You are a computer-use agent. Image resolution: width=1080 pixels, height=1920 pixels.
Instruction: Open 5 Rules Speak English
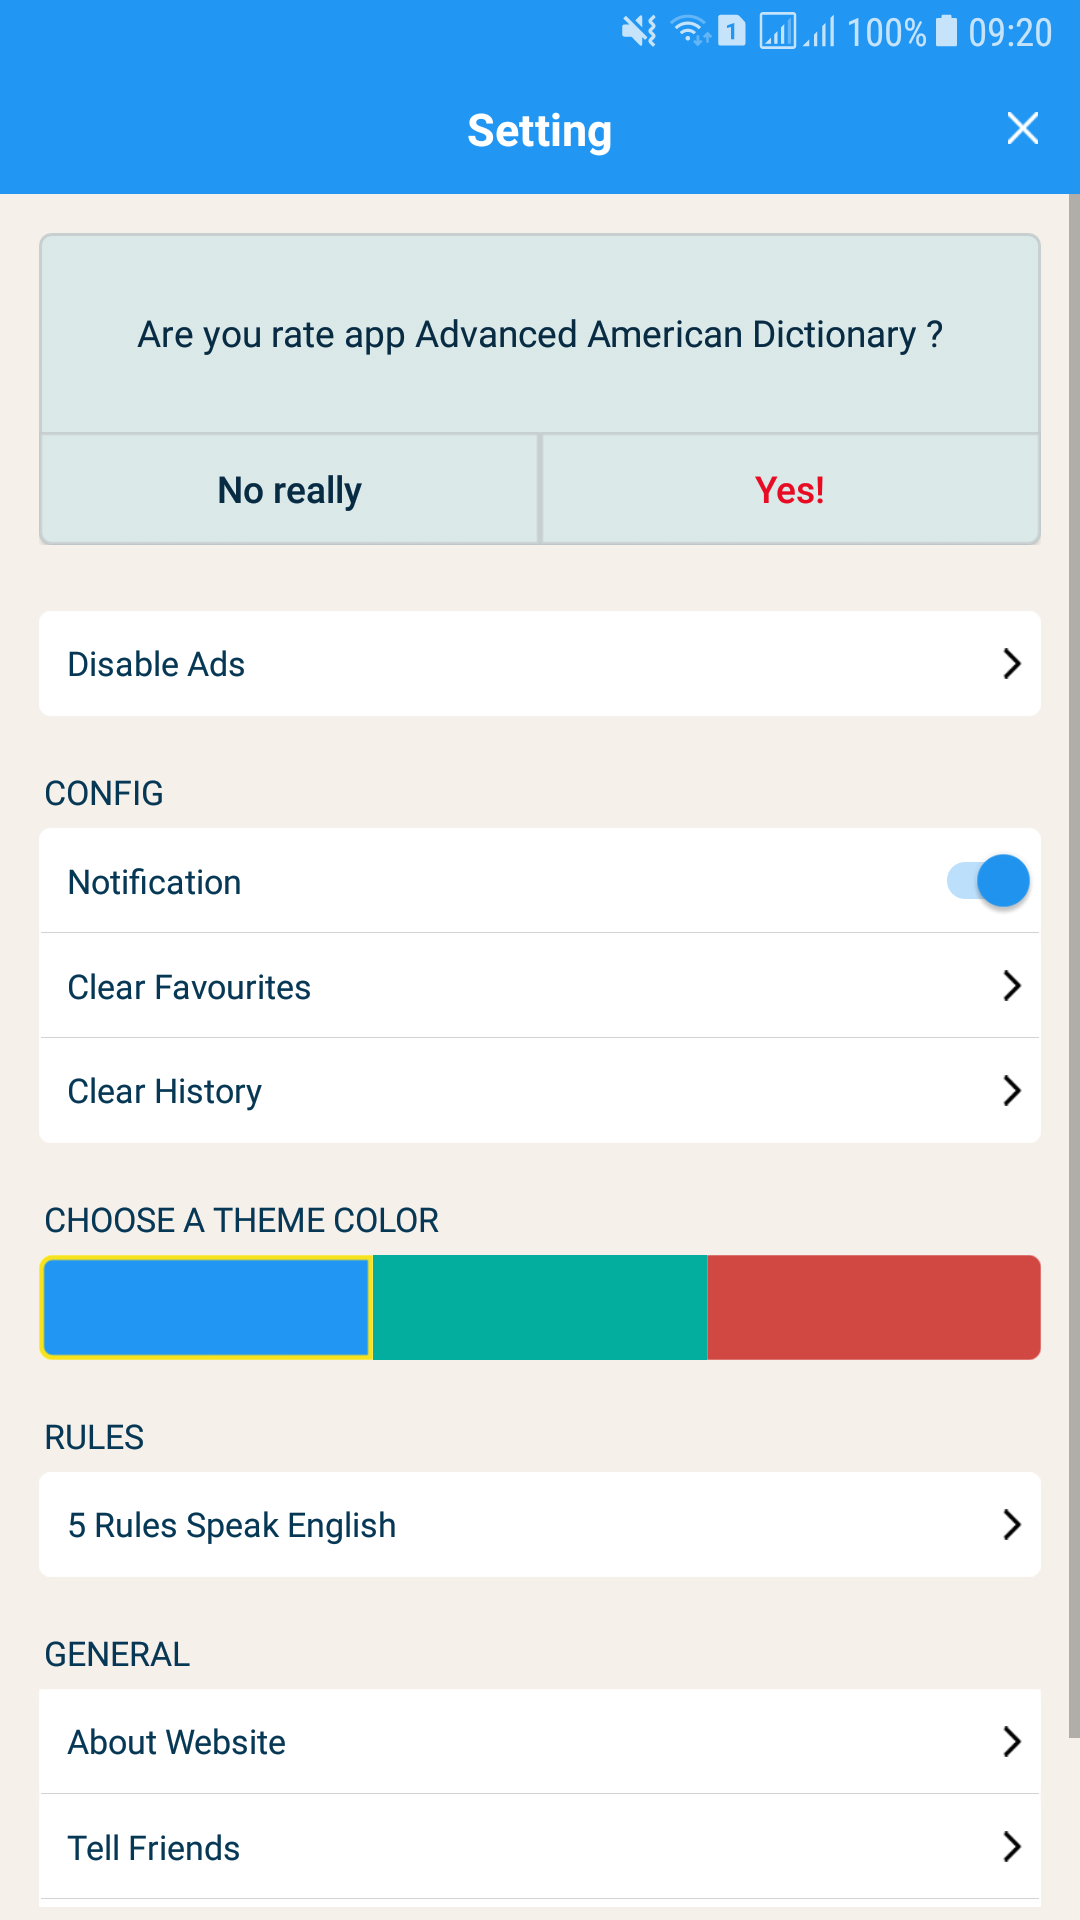pyautogui.click(x=540, y=1525)
